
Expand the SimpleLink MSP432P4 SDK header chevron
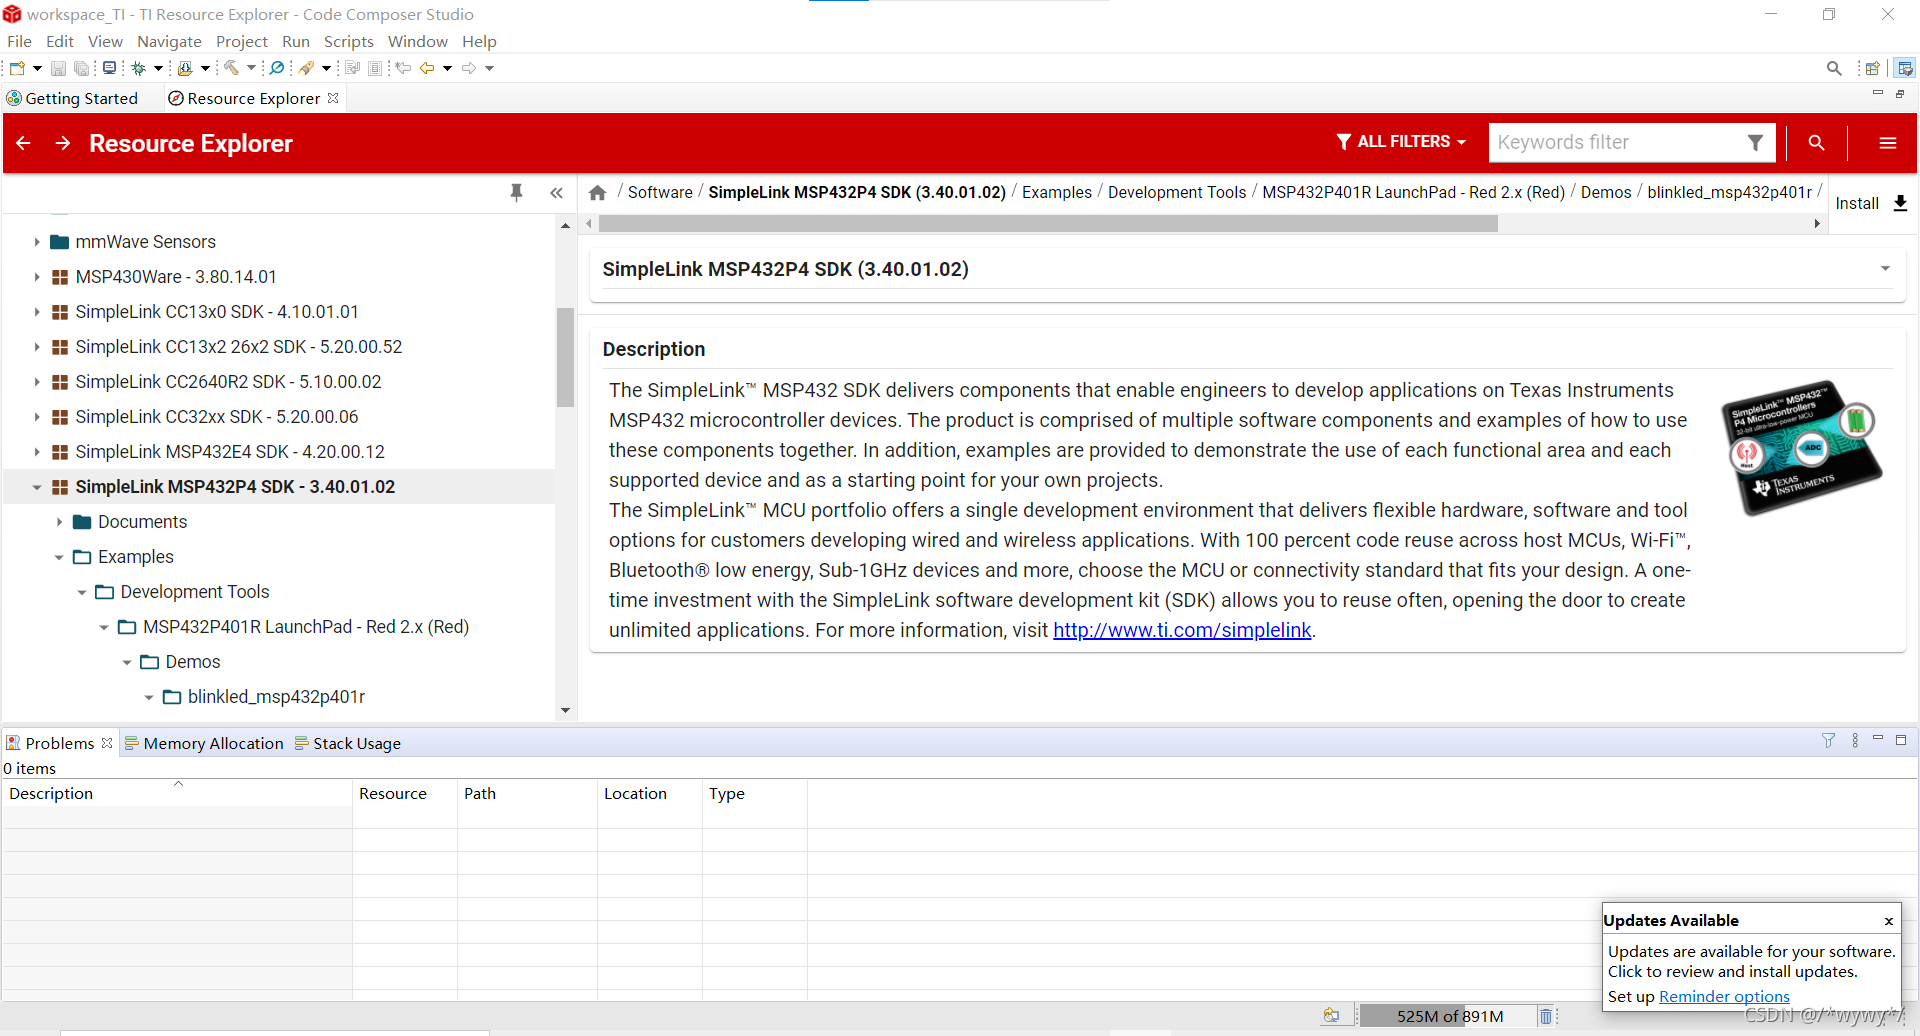[x=1885, y=268]
